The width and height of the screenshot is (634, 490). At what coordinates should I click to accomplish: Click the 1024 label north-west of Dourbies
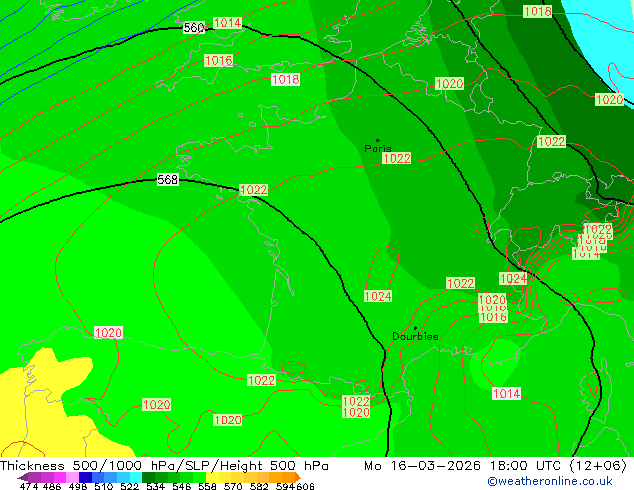click(378, 296)
